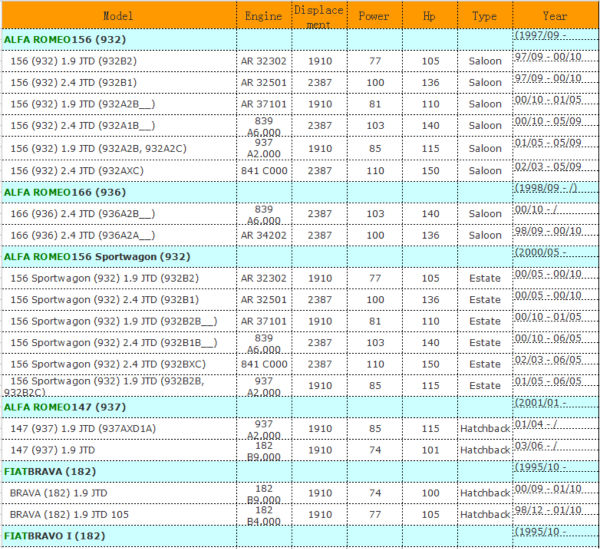Click the 166 (936) 2.4 JTD (936A2A__) entry
The width and height of the screenshot is (600, 549).
pyautogui.click(x=83, y=235)
